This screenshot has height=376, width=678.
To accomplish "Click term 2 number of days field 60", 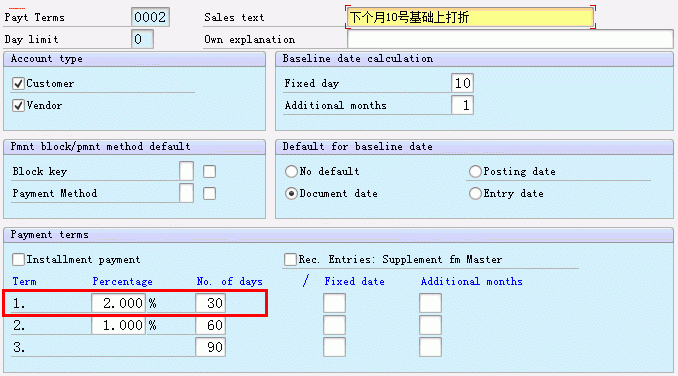I will (x=210, y=325).
